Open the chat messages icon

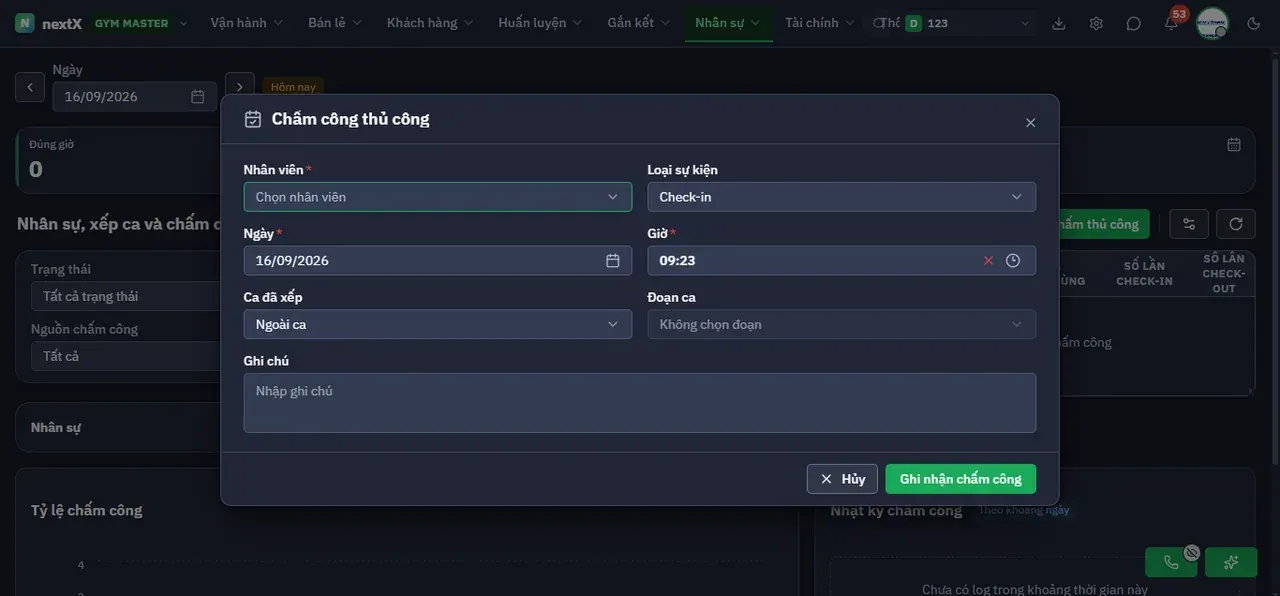(1133, 23)
